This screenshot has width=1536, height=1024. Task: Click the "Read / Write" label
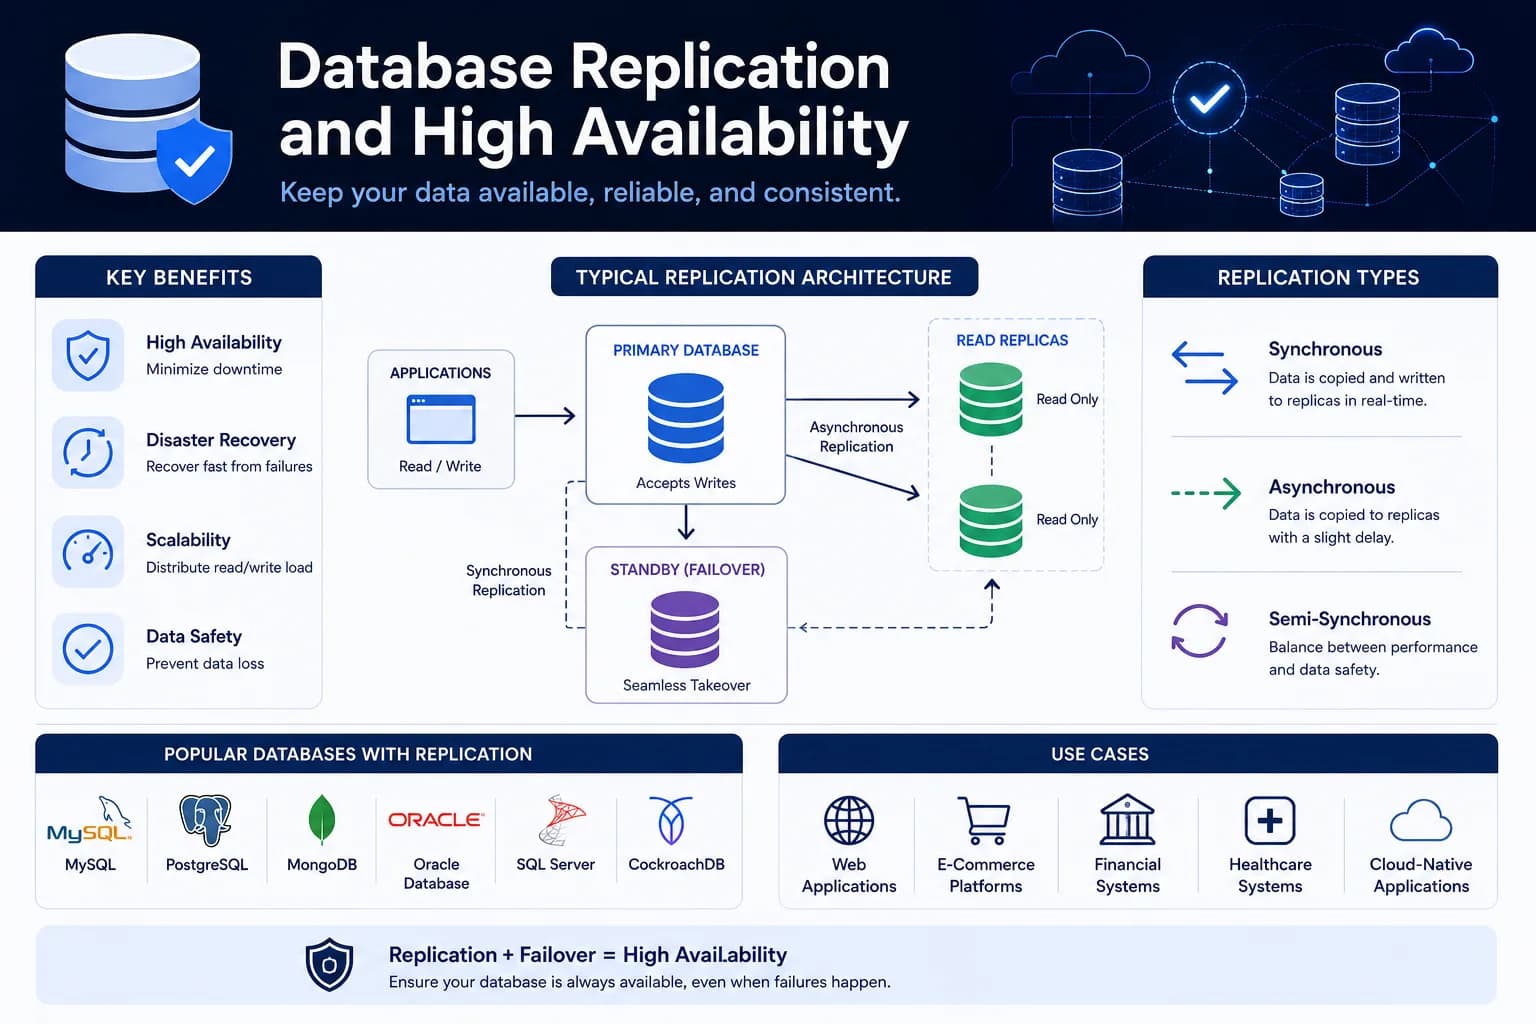point(440,466)
